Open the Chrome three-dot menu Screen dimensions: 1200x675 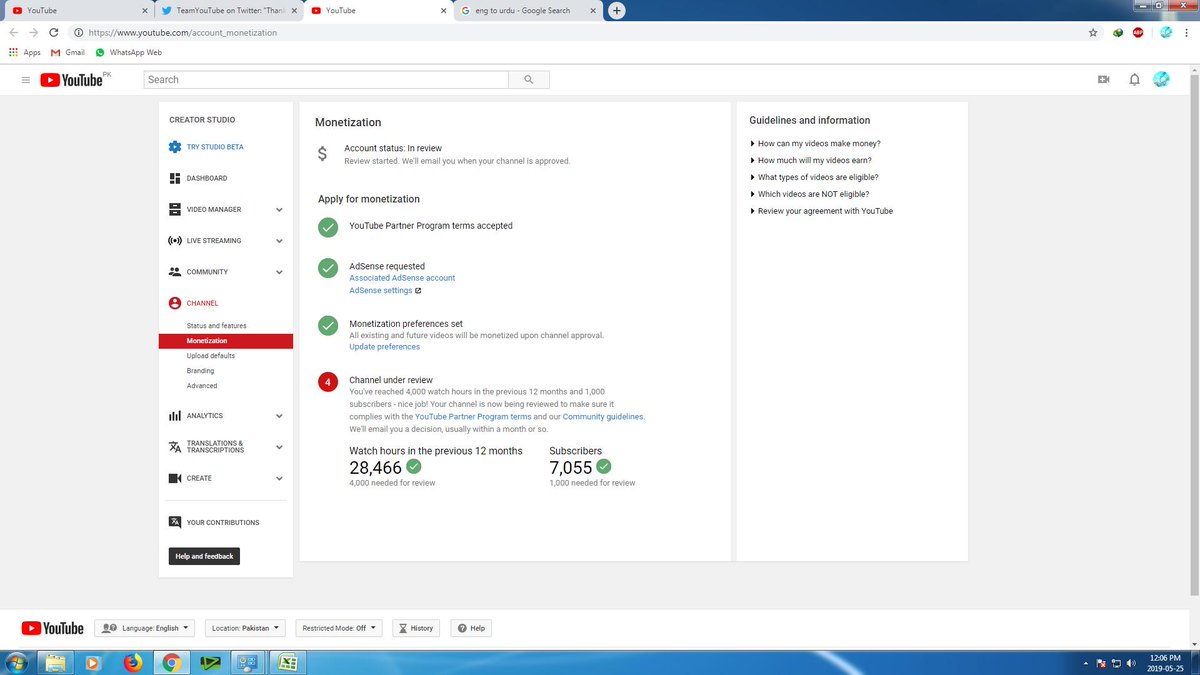click(1187, 32)
